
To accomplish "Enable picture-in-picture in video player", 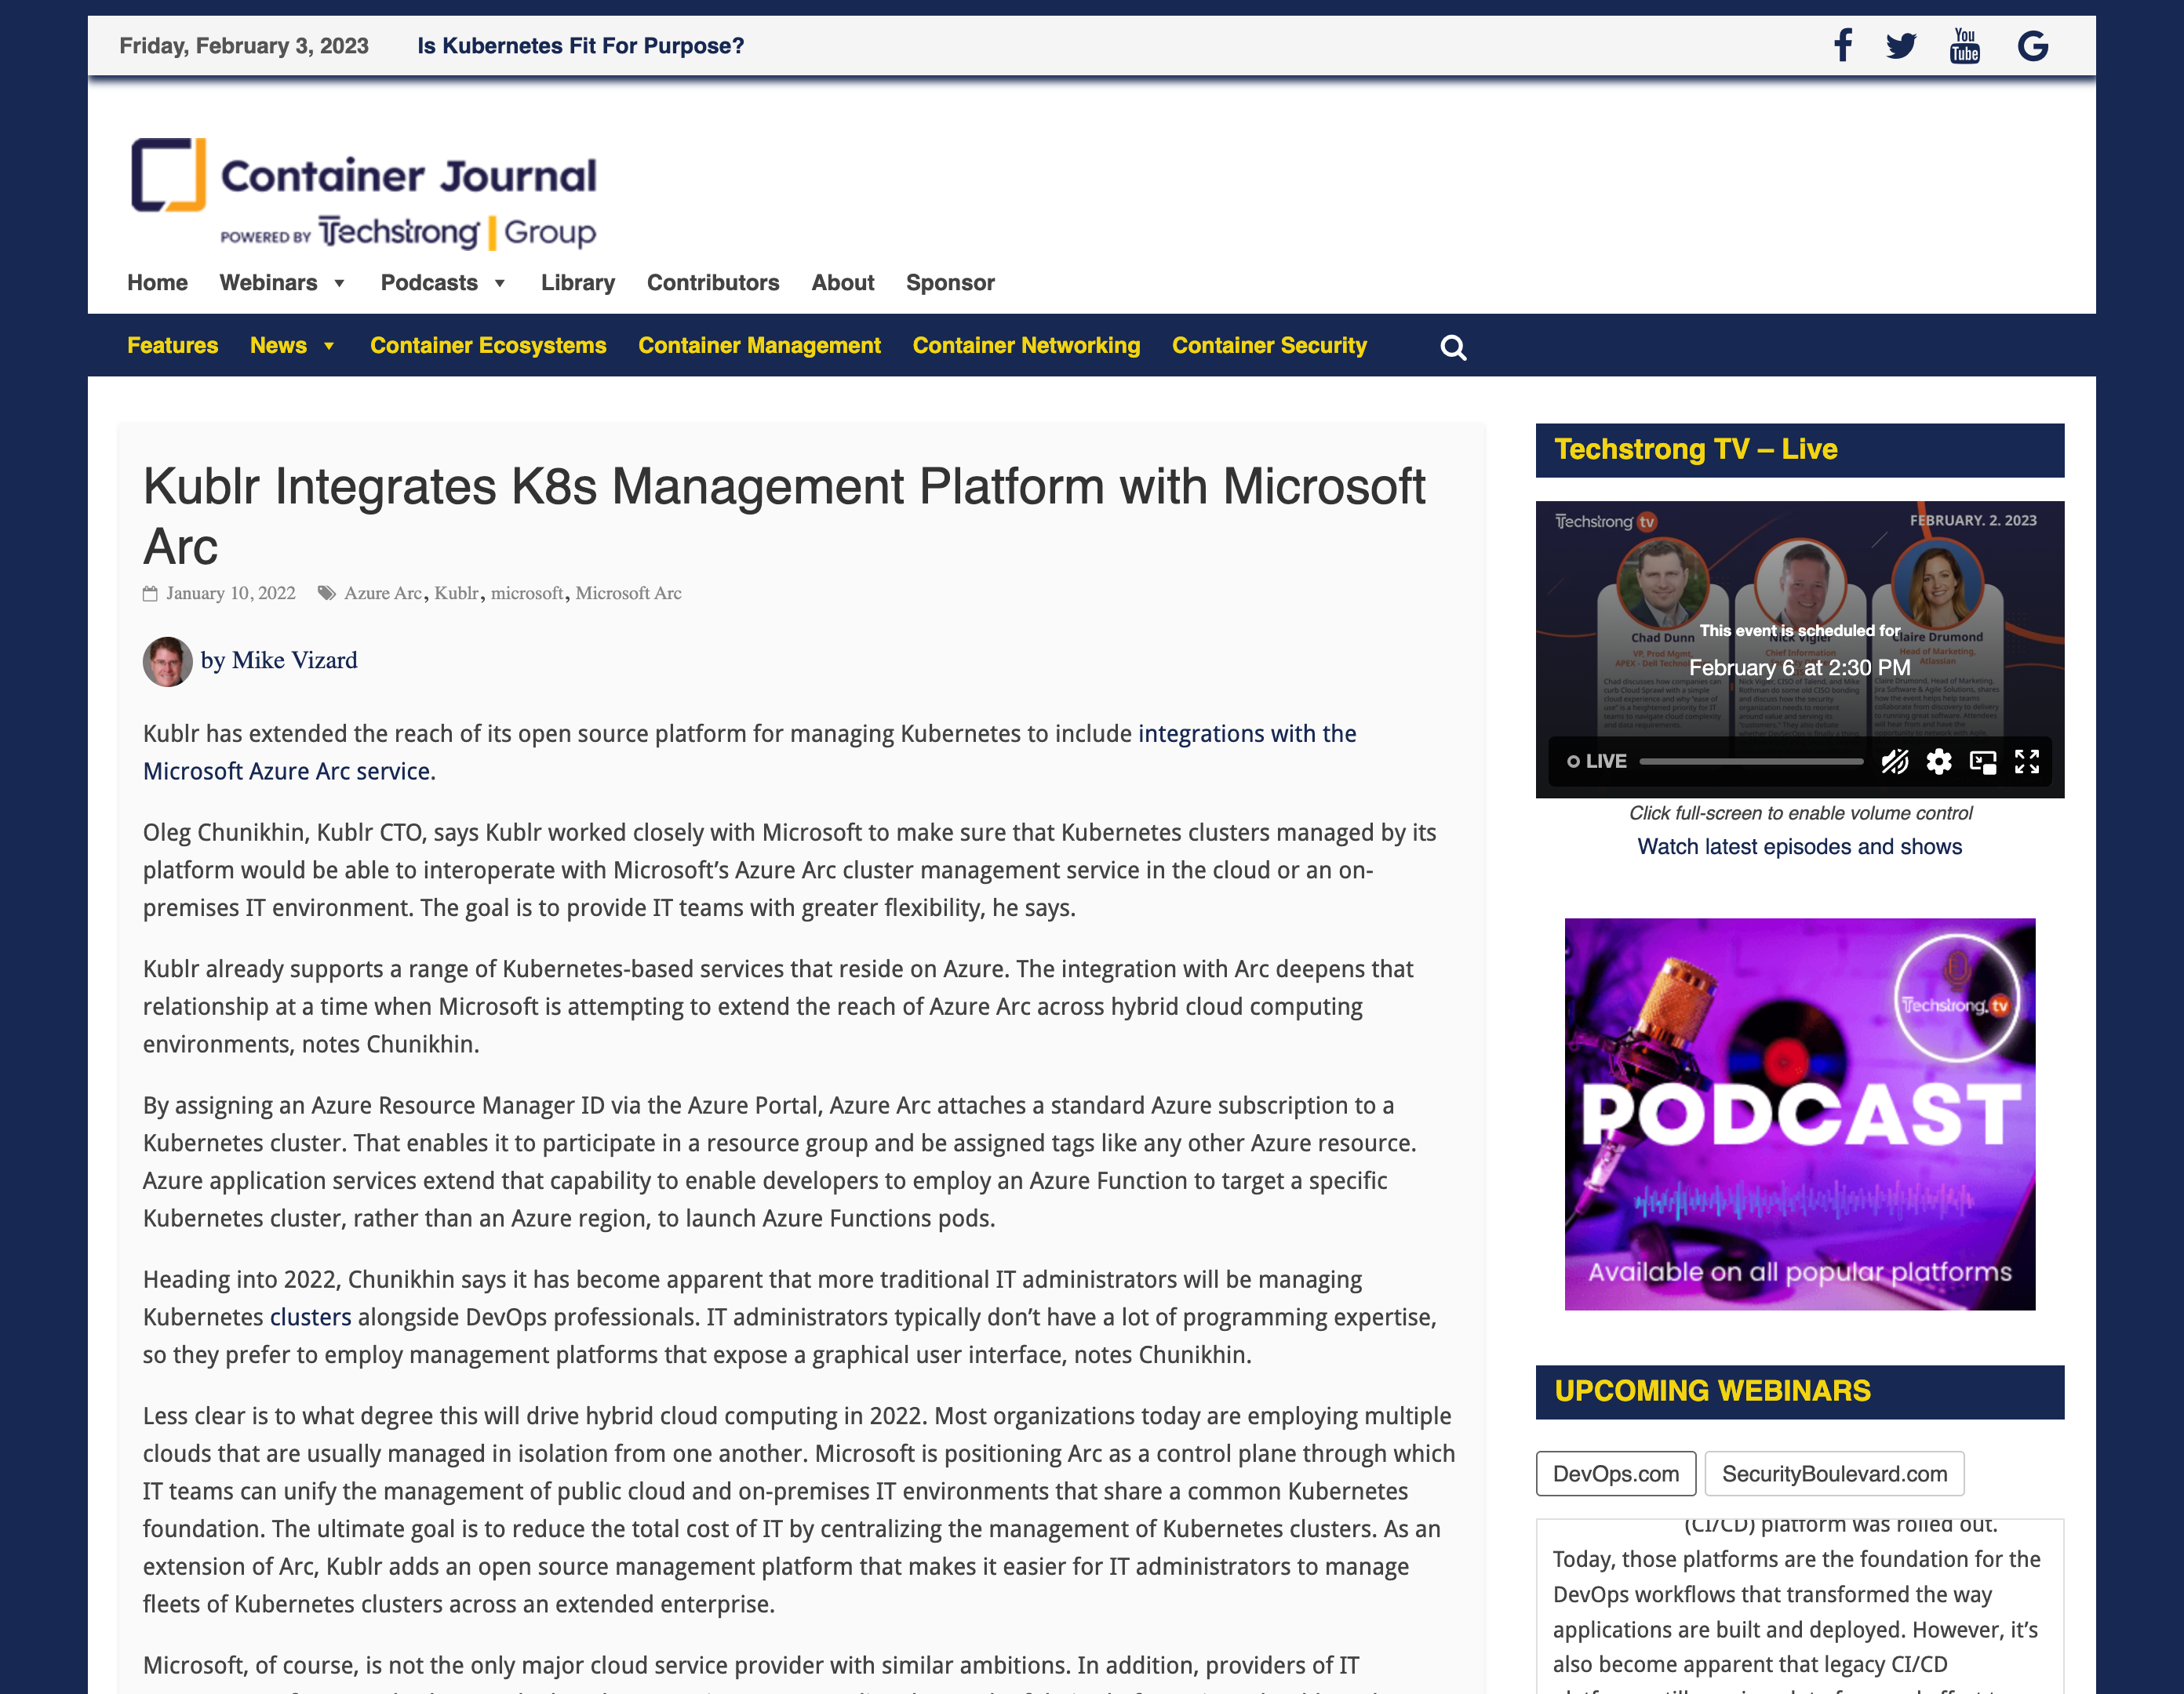I will click(1983, 762).
